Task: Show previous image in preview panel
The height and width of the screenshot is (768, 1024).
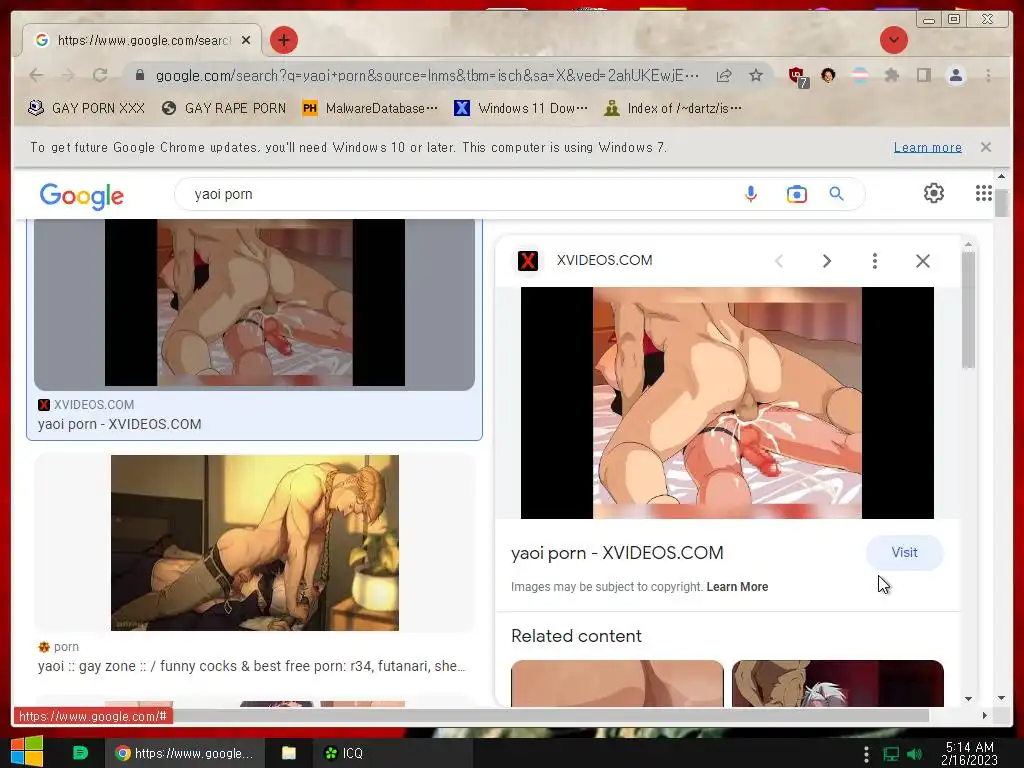Action: point(778,261)
